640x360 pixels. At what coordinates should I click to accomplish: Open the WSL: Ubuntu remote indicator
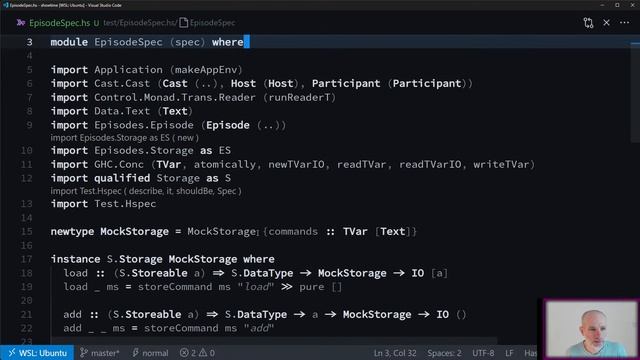(x=37, y=353)
